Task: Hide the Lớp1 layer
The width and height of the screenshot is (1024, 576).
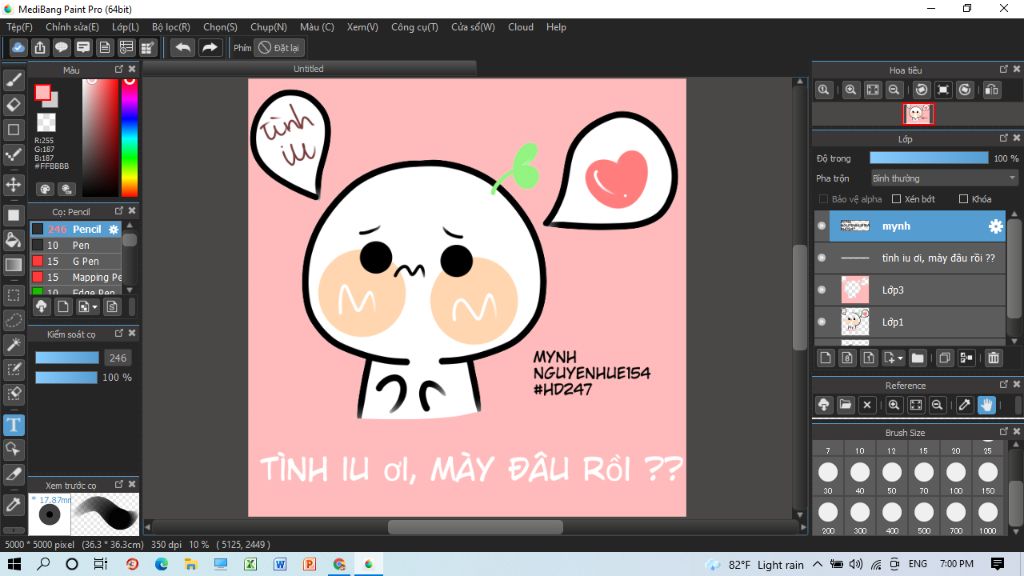Action: point(822,322)
